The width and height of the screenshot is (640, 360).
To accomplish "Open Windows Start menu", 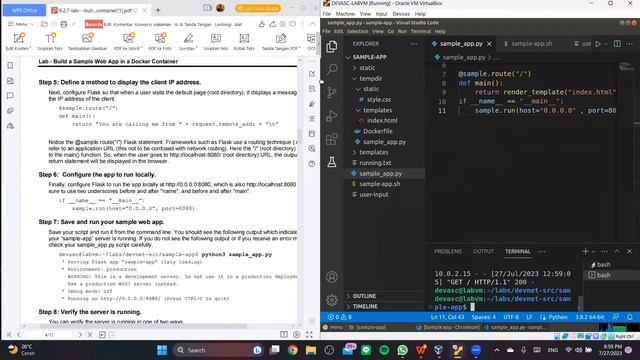I will coord(162,350).
